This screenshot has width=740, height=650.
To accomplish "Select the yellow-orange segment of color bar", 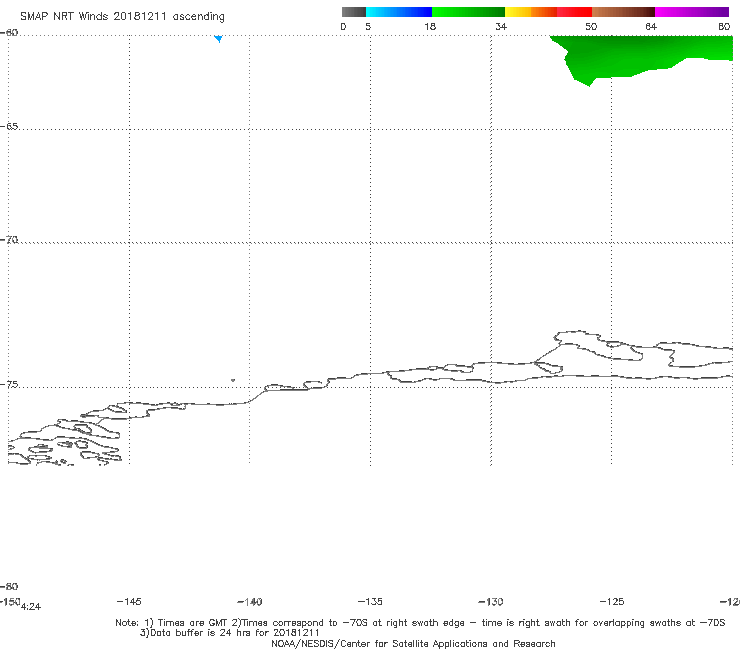I will pos(531,12).
